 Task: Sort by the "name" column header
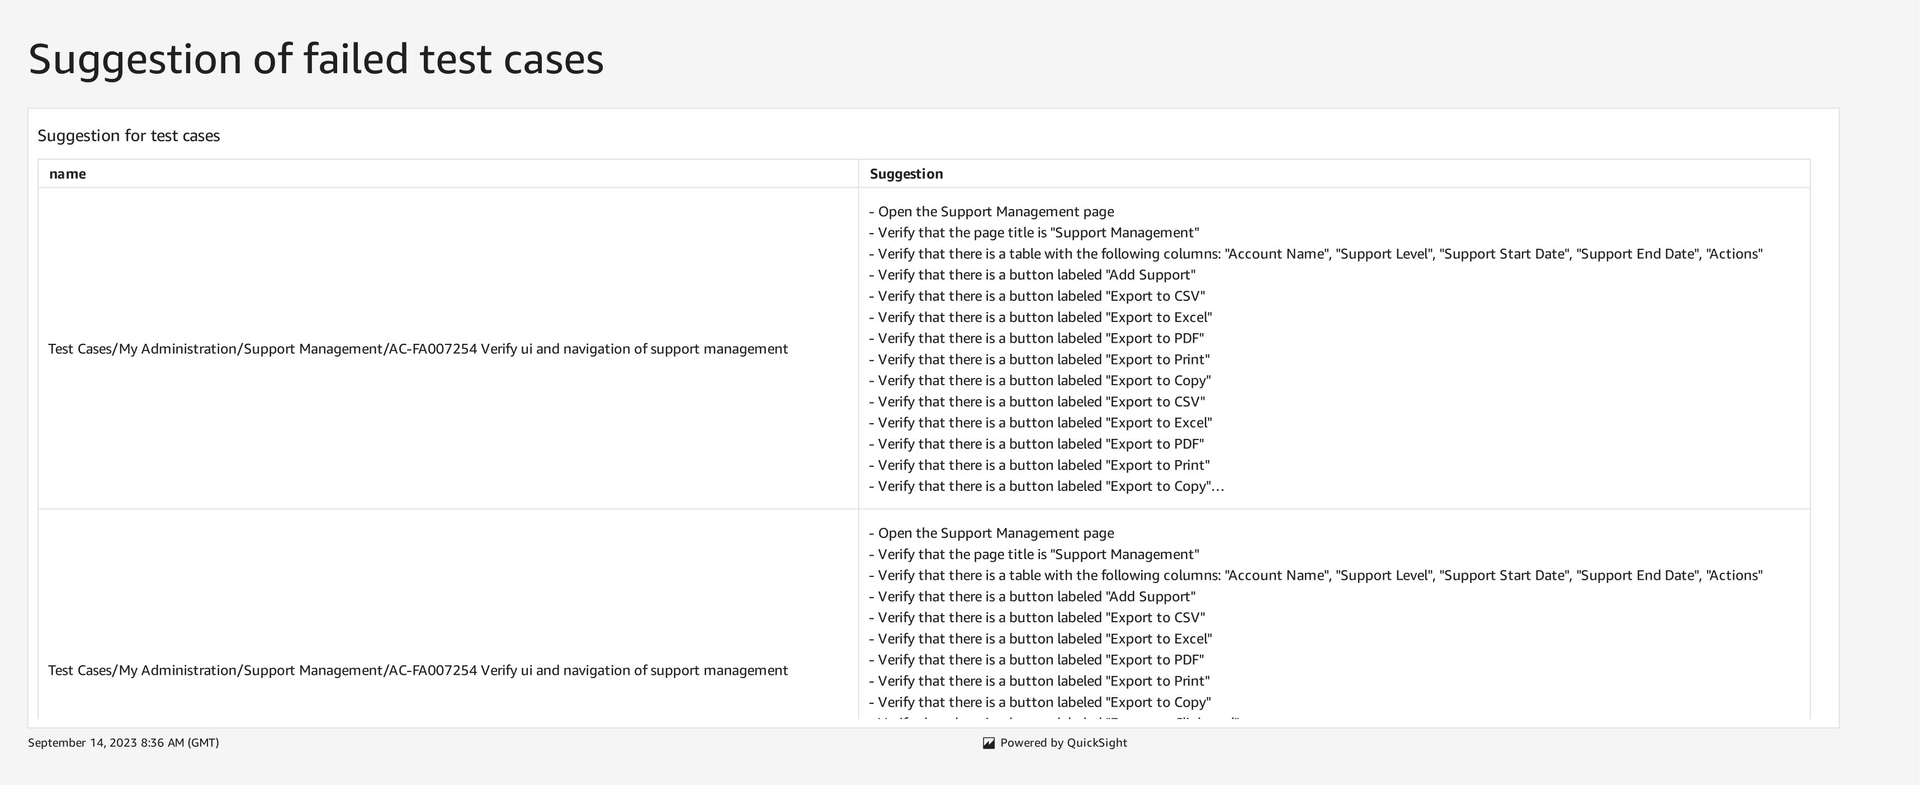tap(68, 174)
